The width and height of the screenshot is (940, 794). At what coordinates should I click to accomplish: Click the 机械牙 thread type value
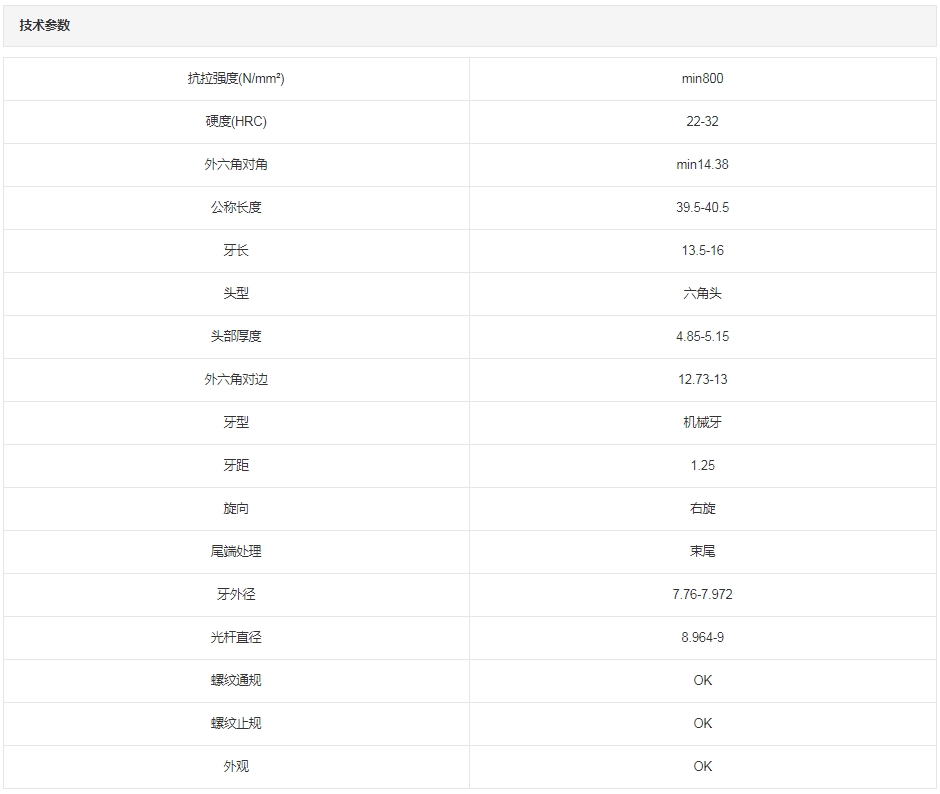click(x=702, y=423)
